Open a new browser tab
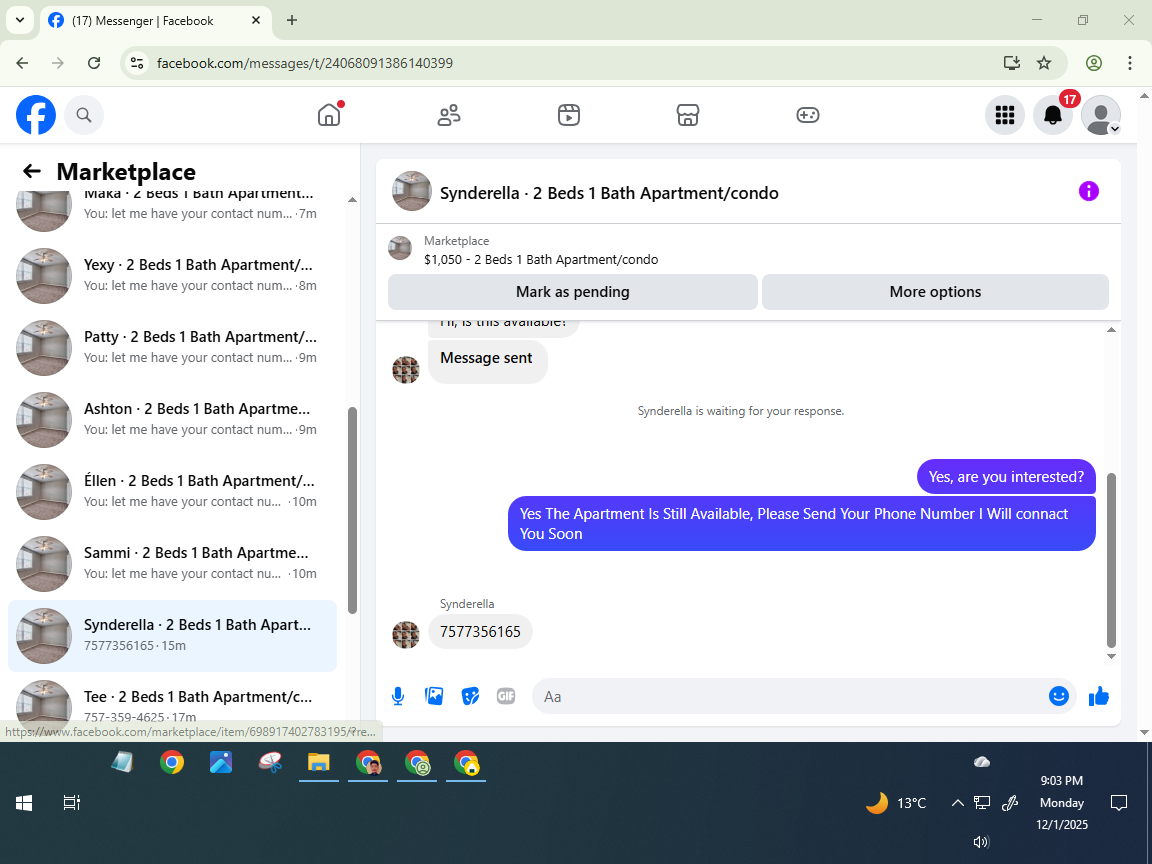The image size is (1152, 864). pyautogui.click(x=292, y=20)
